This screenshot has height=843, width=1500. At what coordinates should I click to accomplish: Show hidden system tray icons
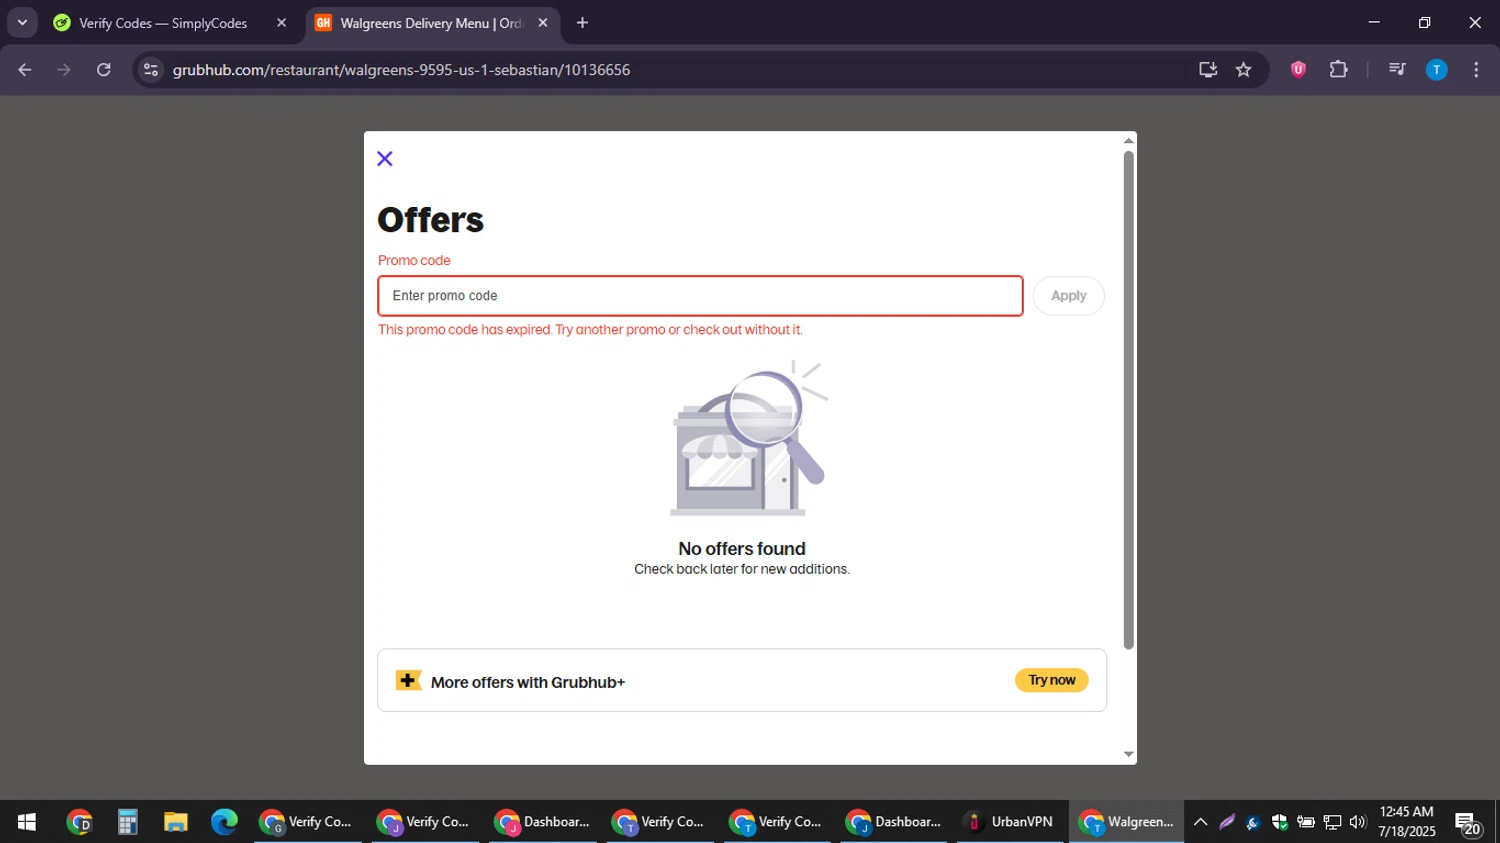click(1200, 822)
